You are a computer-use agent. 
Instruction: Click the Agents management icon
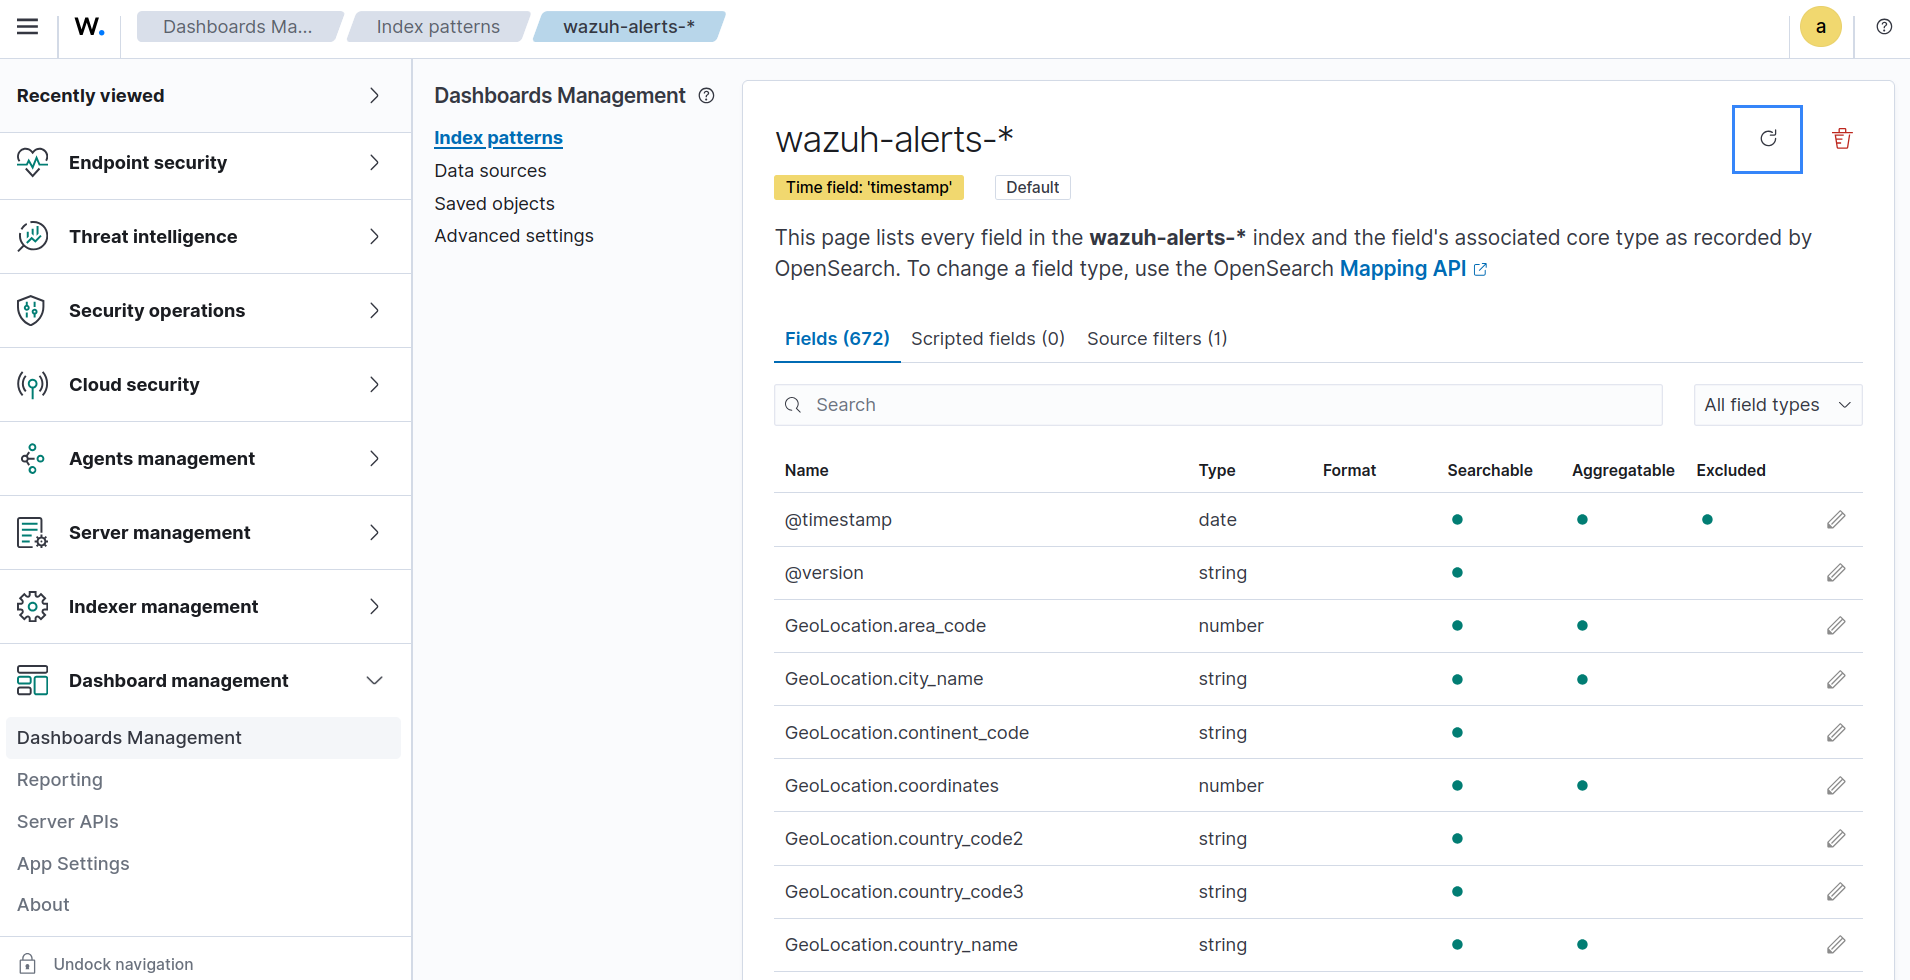pyautogui.click(x=33, y=459)
